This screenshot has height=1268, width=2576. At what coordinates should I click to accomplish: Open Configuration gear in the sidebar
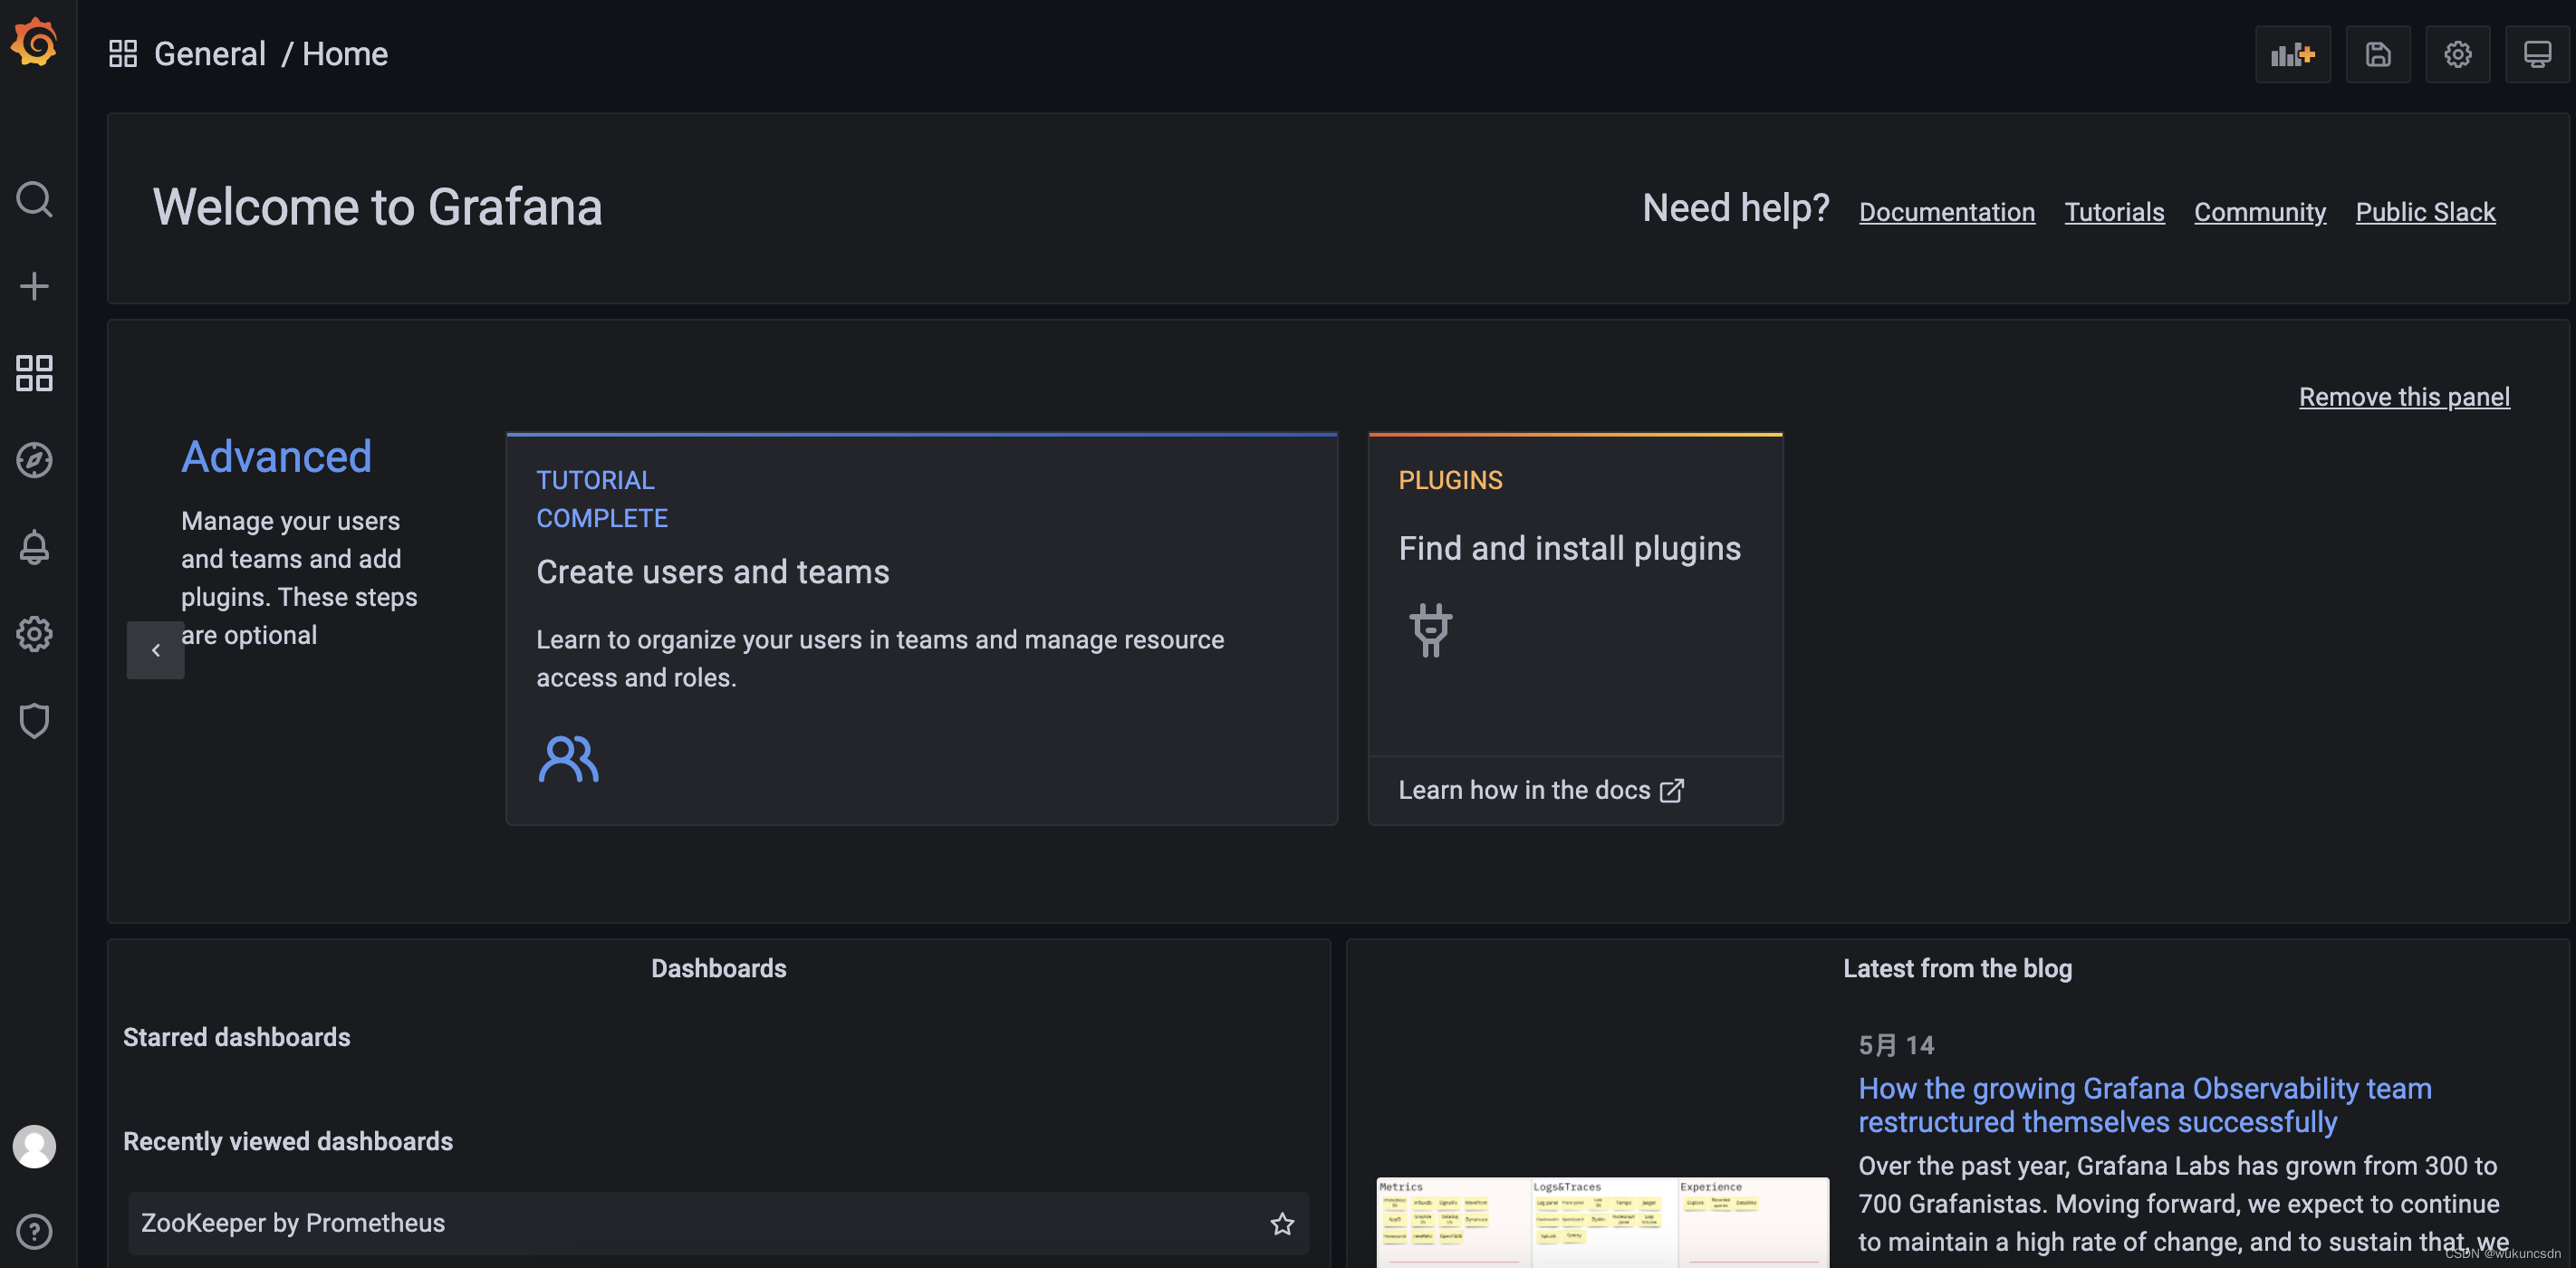(x=34, y=633)
